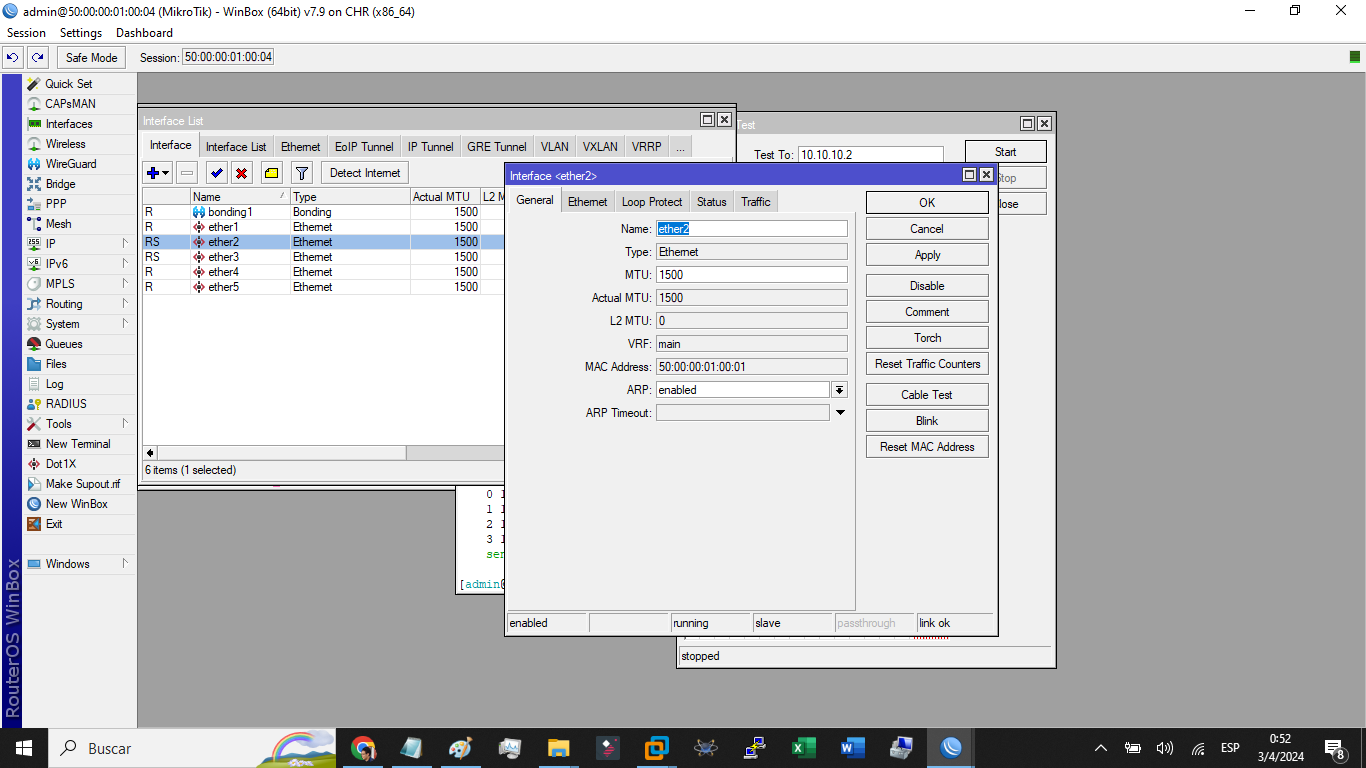The image size is (1366, 768).
Task: Expand the ARP Timeout field arrow
Action: point(840,413)
